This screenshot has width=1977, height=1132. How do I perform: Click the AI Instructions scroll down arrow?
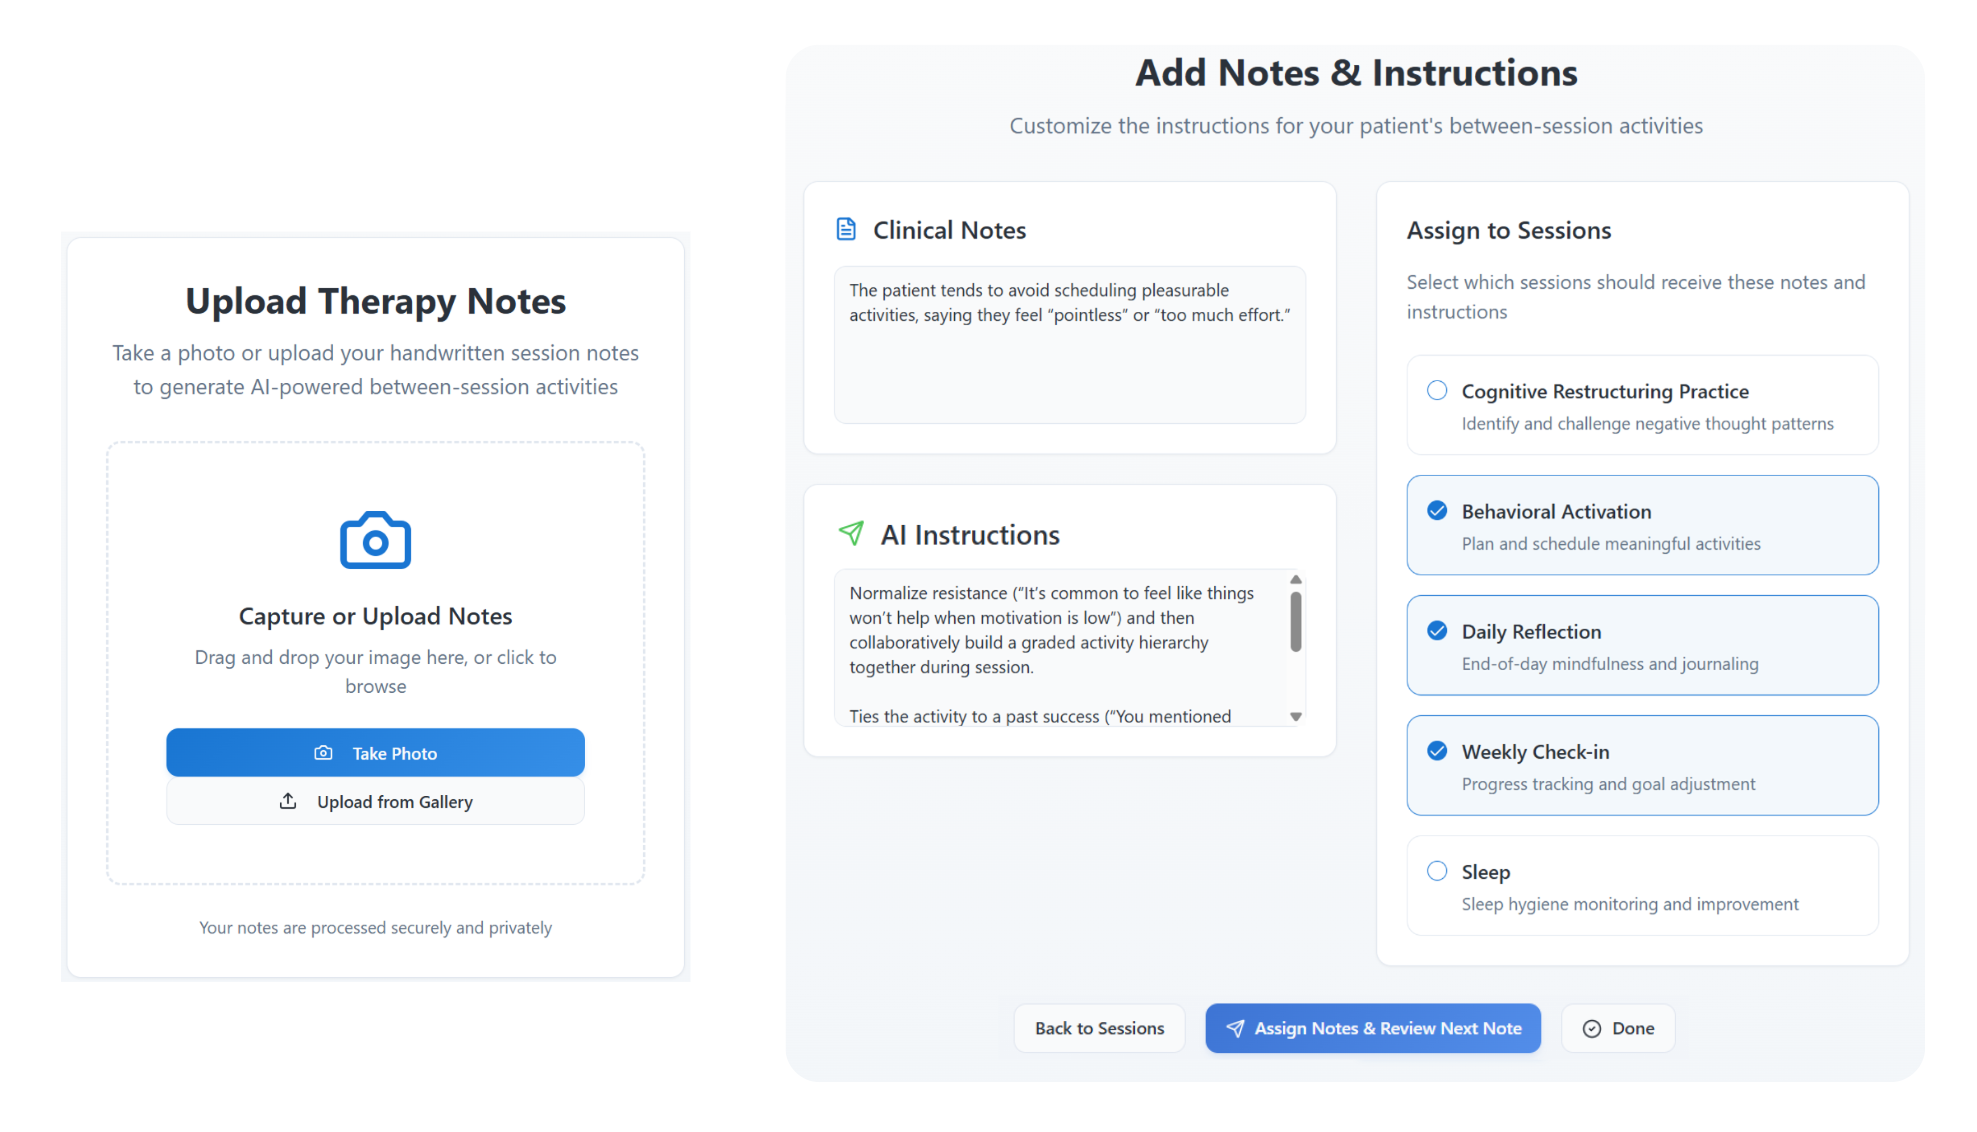1296,716
